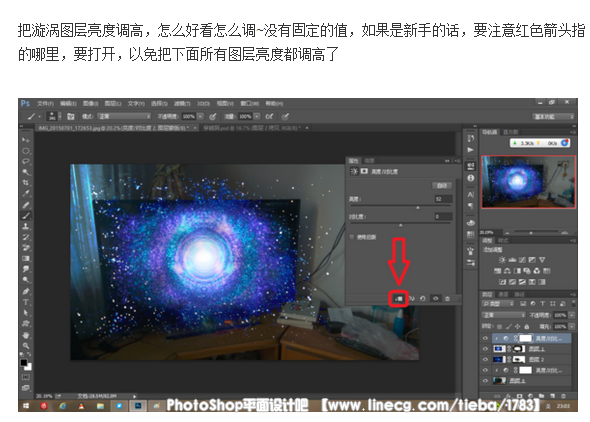Open the brush opacity dropdown arrow
The height and width of the screenshot is (422, 590).
[201, 116]
